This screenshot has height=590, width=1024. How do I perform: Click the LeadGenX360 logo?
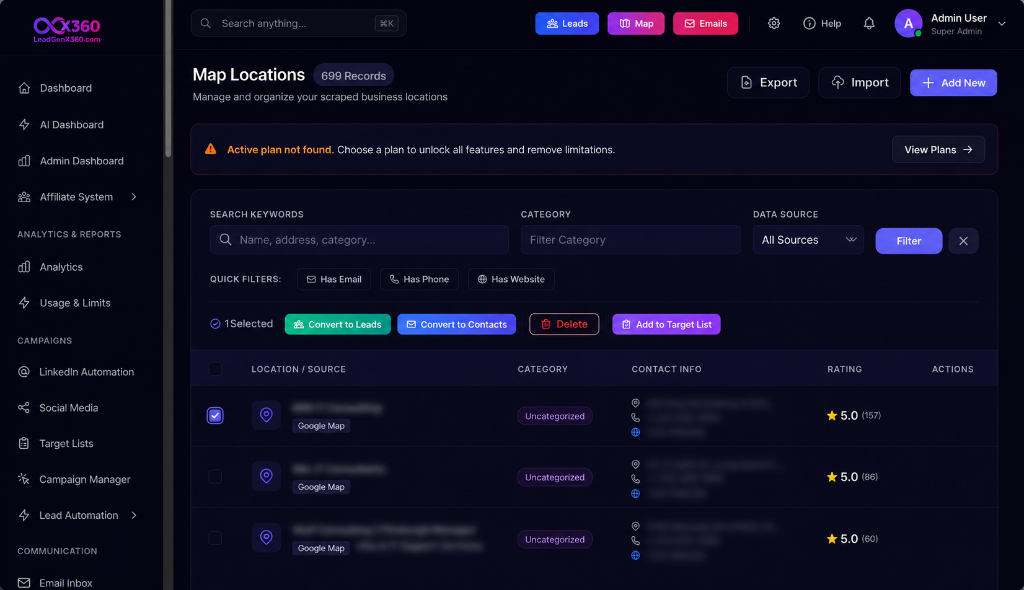click(67, 29)
